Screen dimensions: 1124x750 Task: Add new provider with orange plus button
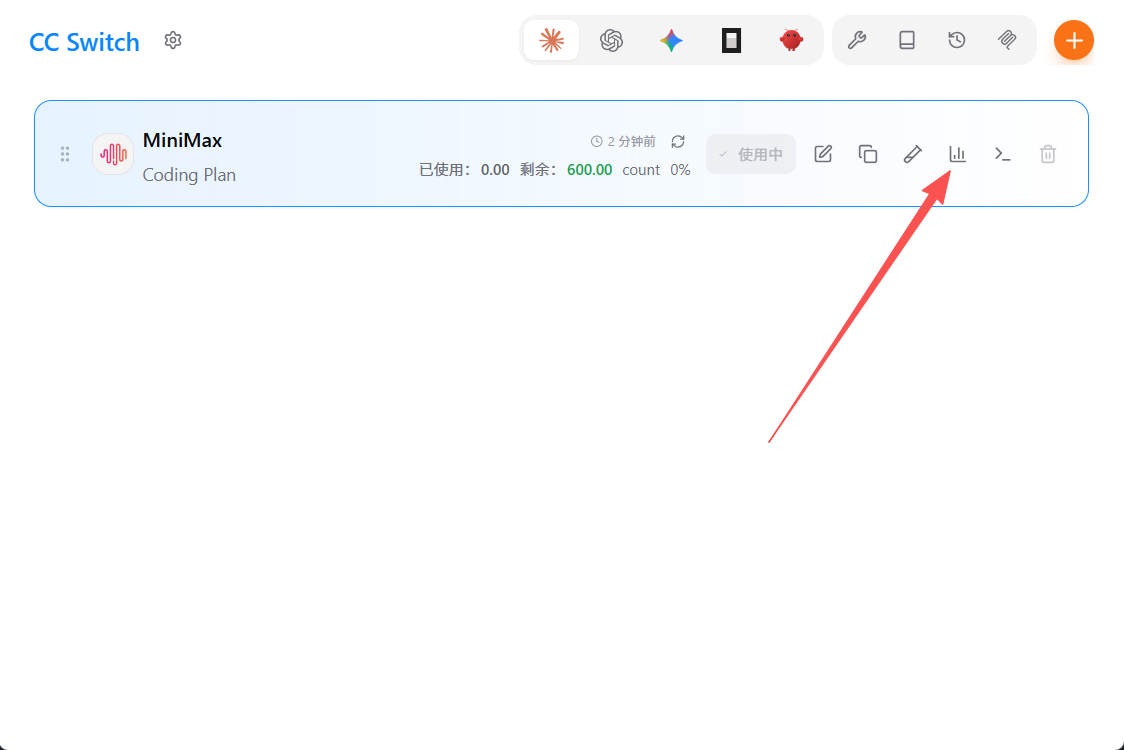coord(1073,40)
